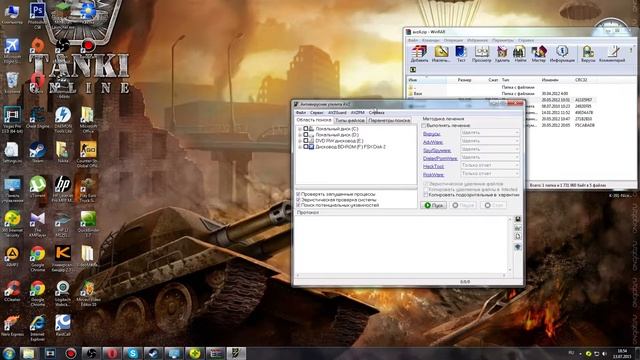
Task: Enable the 'Выполнять лечение' checkbox
Action: (x=424, y=125)
